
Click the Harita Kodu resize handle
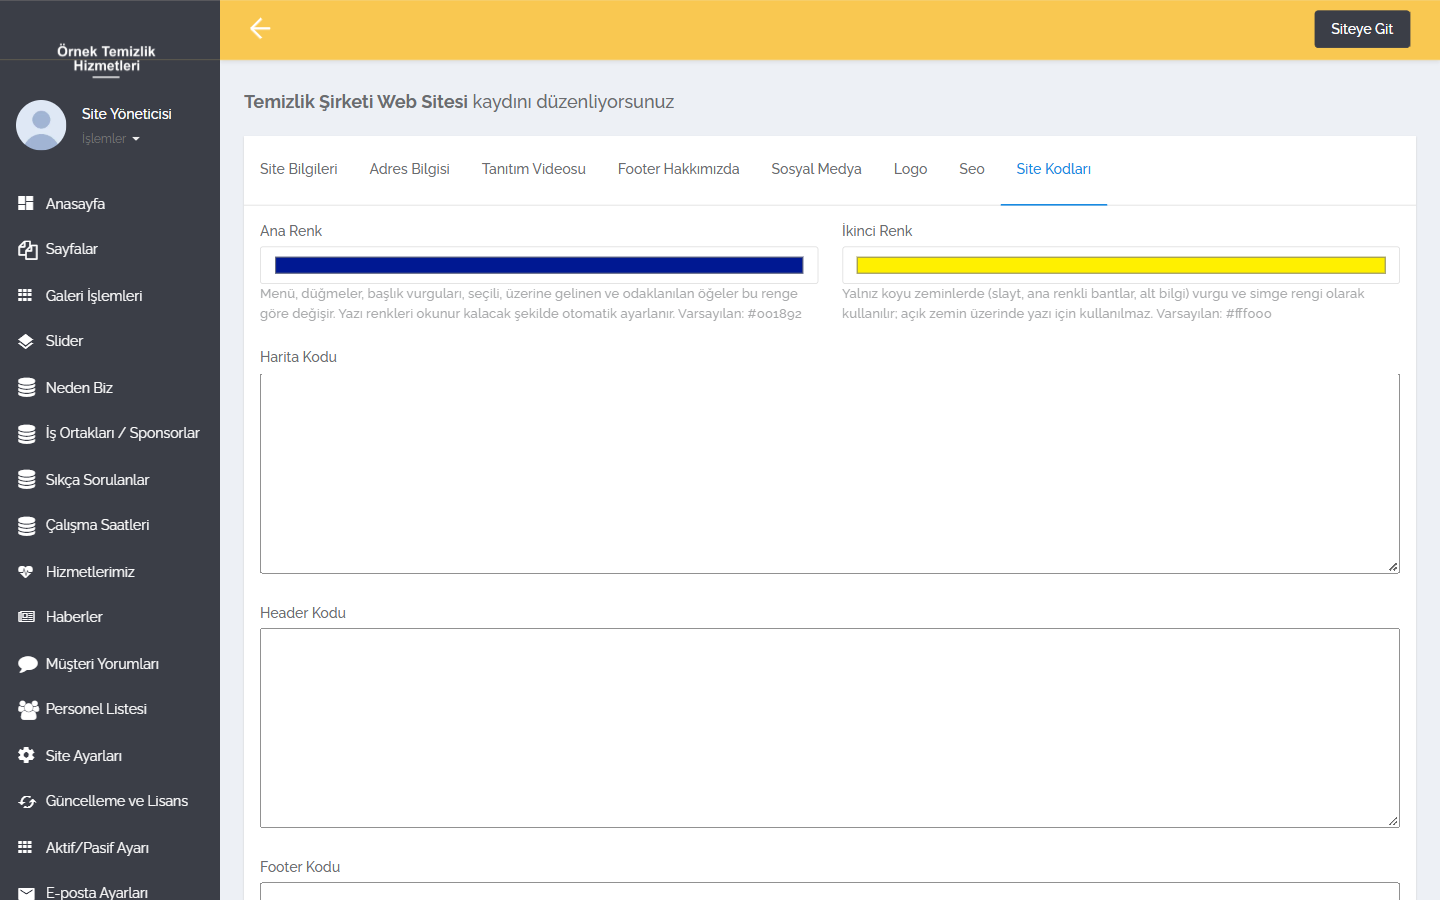1392,567
